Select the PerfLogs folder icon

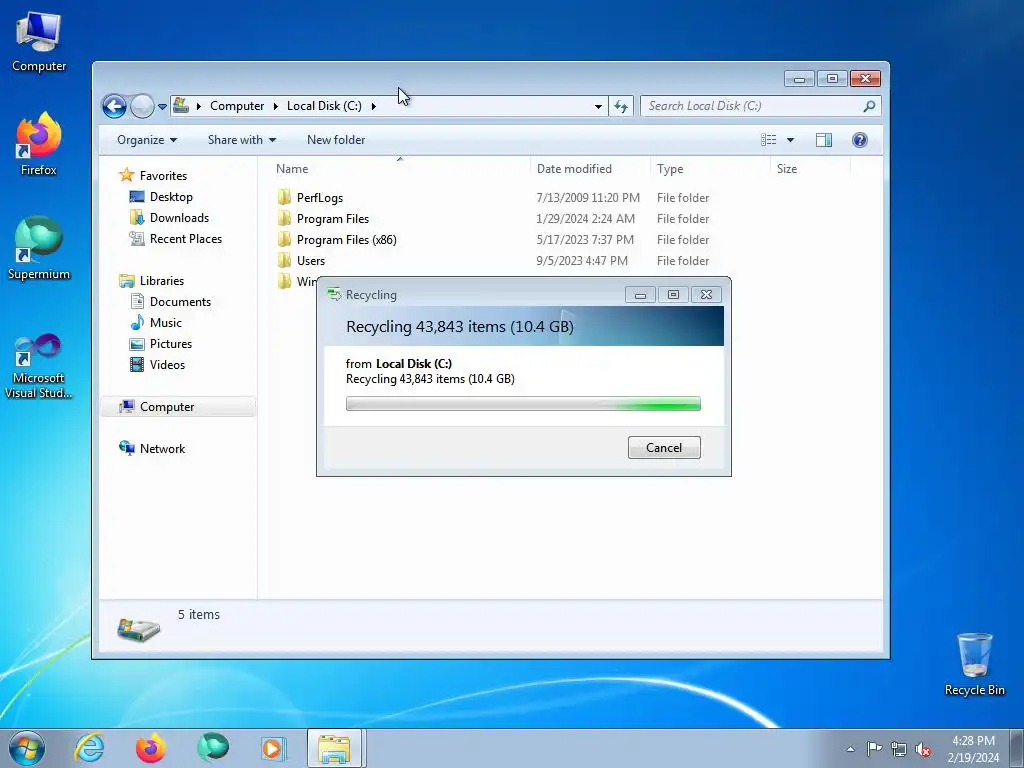[x=284, y=197]
